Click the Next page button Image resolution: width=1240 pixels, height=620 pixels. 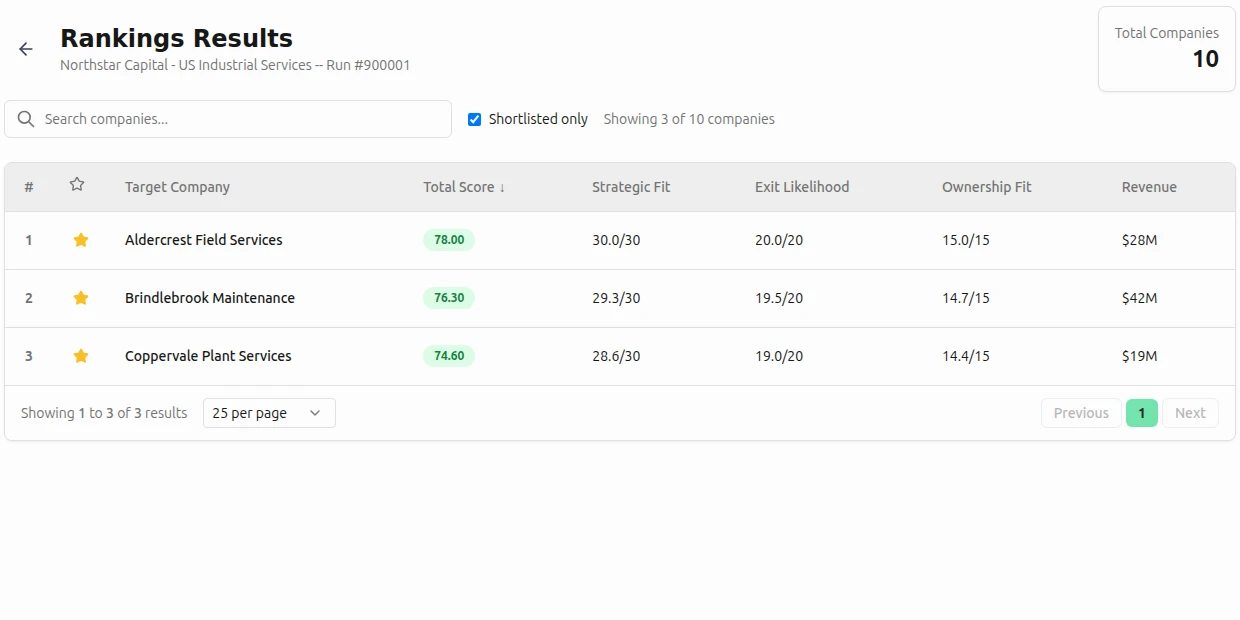click(x=1190, y=413)
